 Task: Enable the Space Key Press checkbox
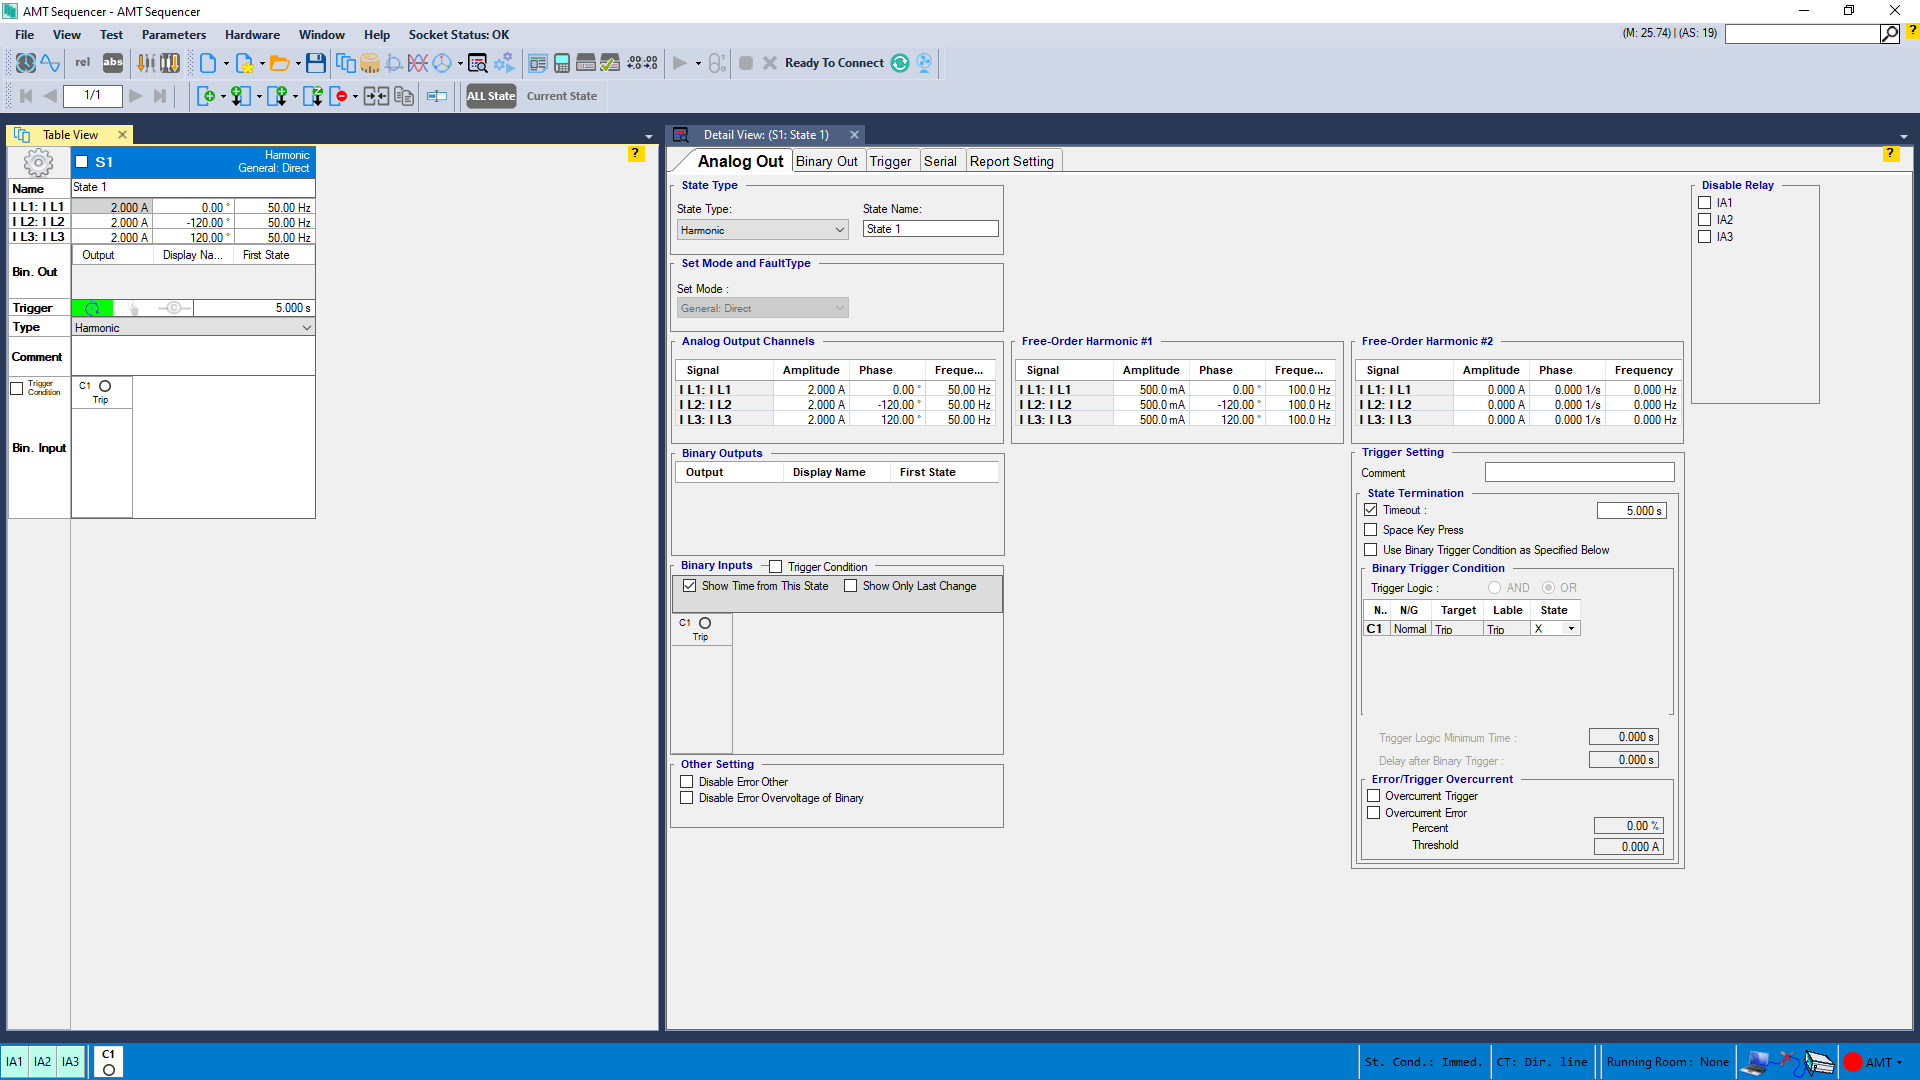[1371, 530]
